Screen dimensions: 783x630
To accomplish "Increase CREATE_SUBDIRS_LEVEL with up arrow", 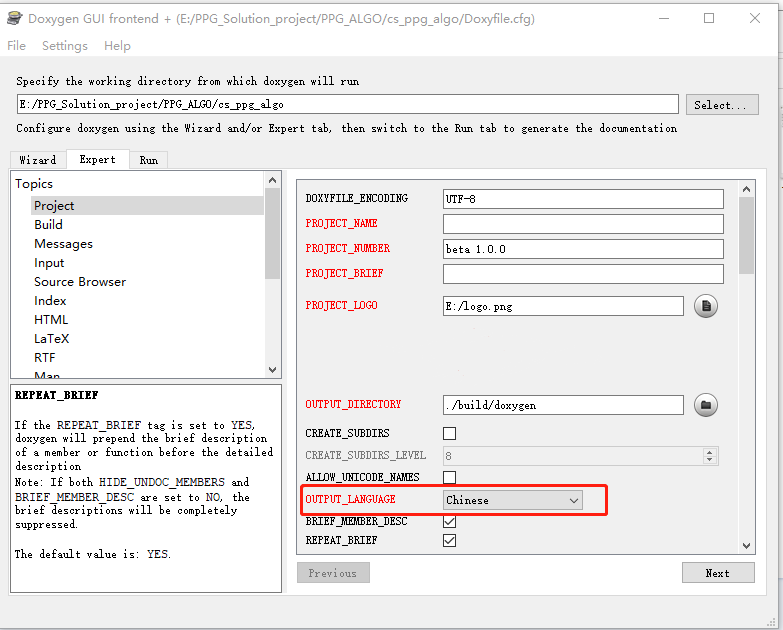I will click(x=710, y=452).
